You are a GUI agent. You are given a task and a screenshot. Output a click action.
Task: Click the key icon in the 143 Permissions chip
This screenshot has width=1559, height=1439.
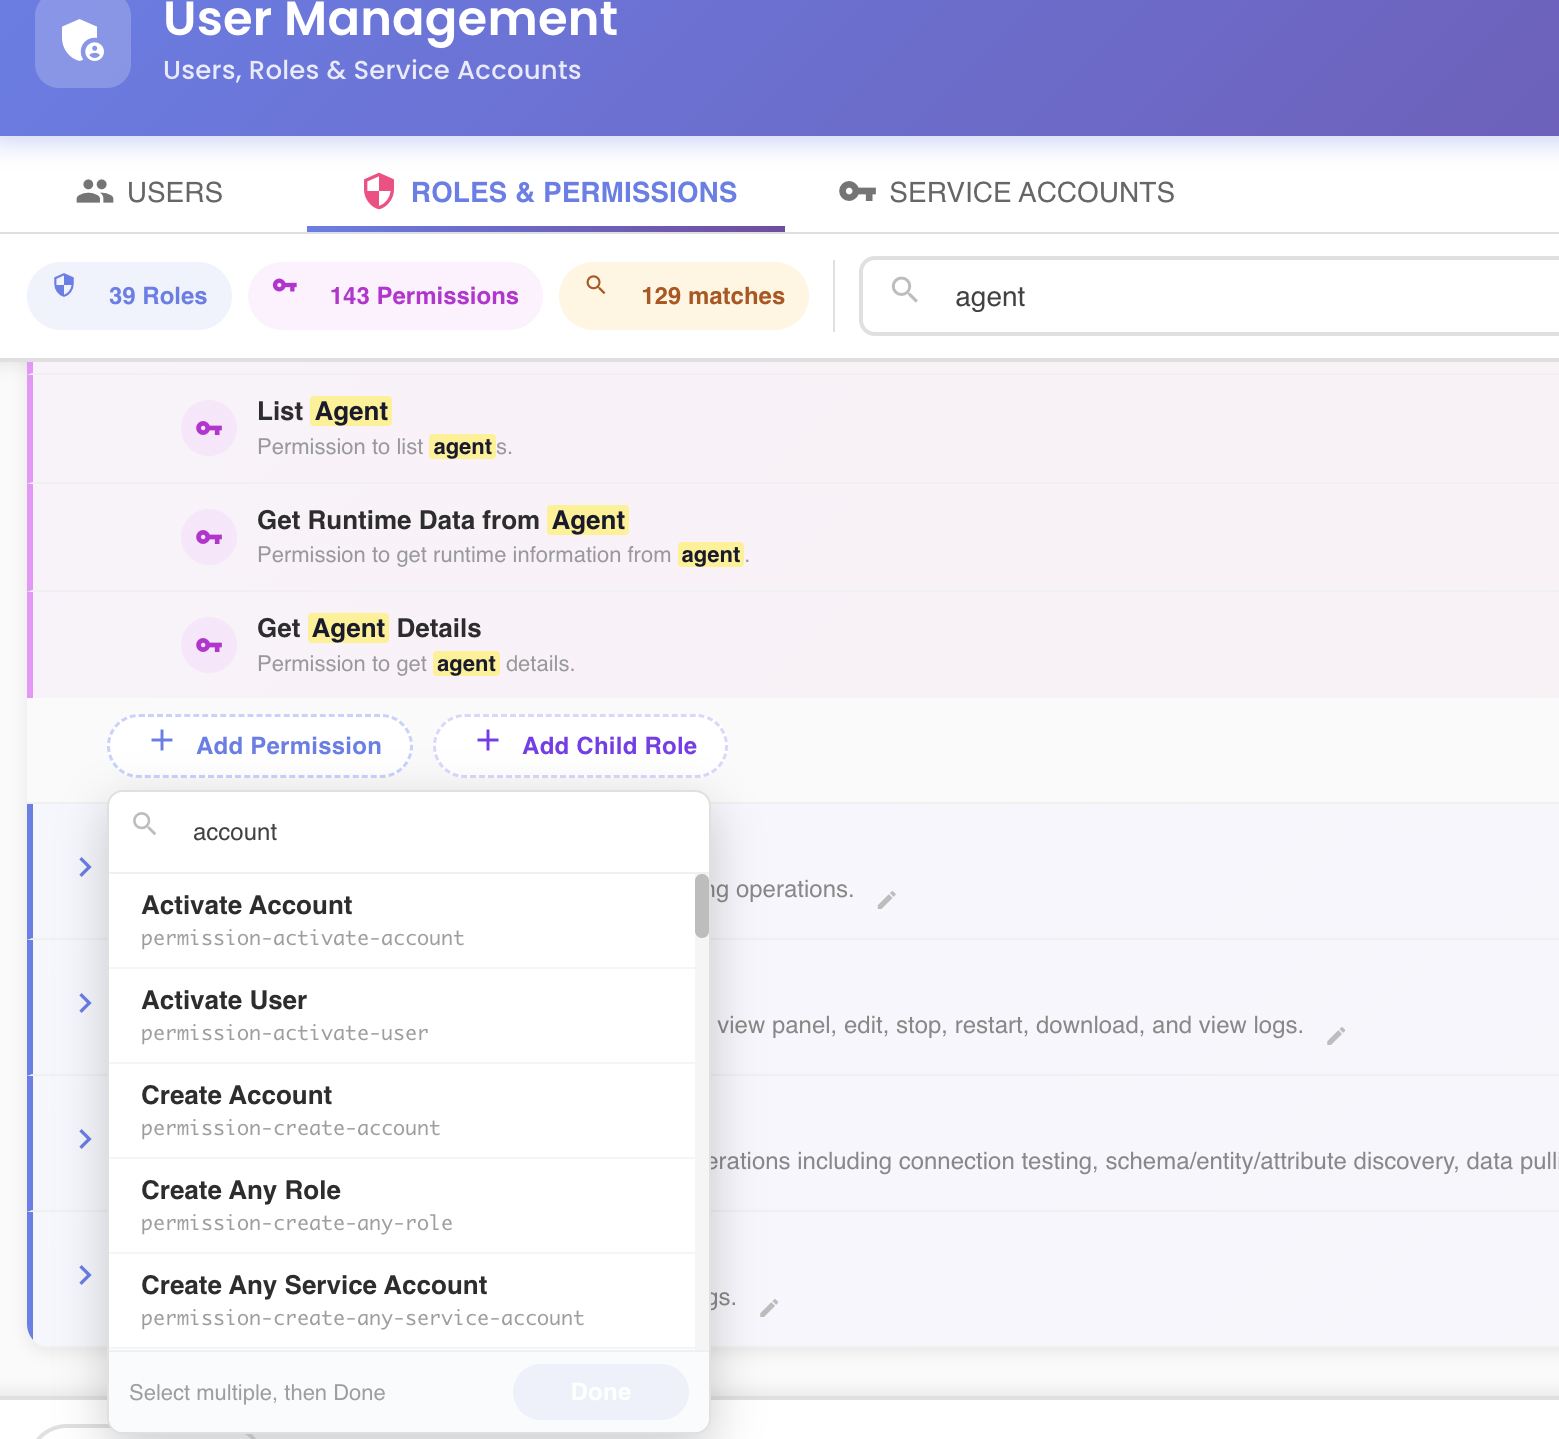tap(285, 286)
